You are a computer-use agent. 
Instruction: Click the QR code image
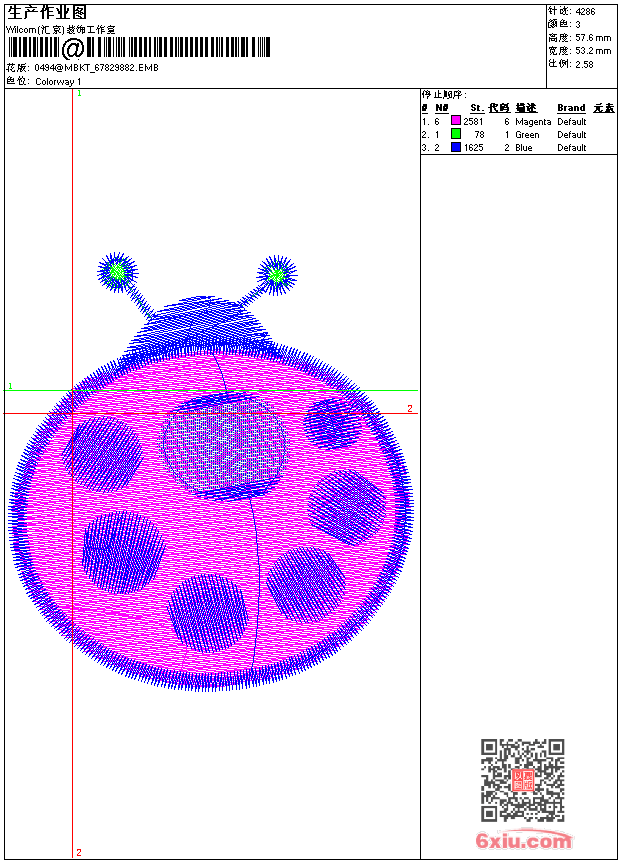point(522,780)
